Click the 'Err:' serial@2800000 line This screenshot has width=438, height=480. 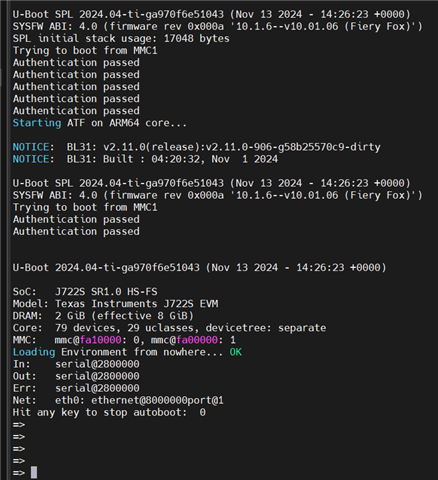pos(76,388)
